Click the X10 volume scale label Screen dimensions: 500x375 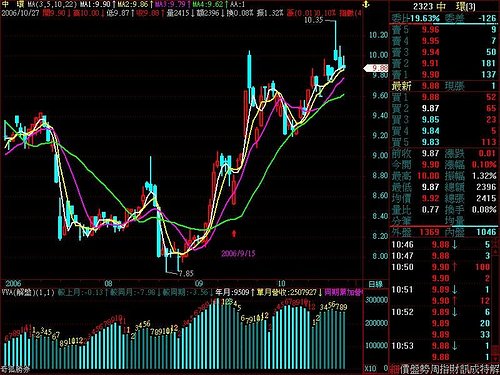pos(370,368)
